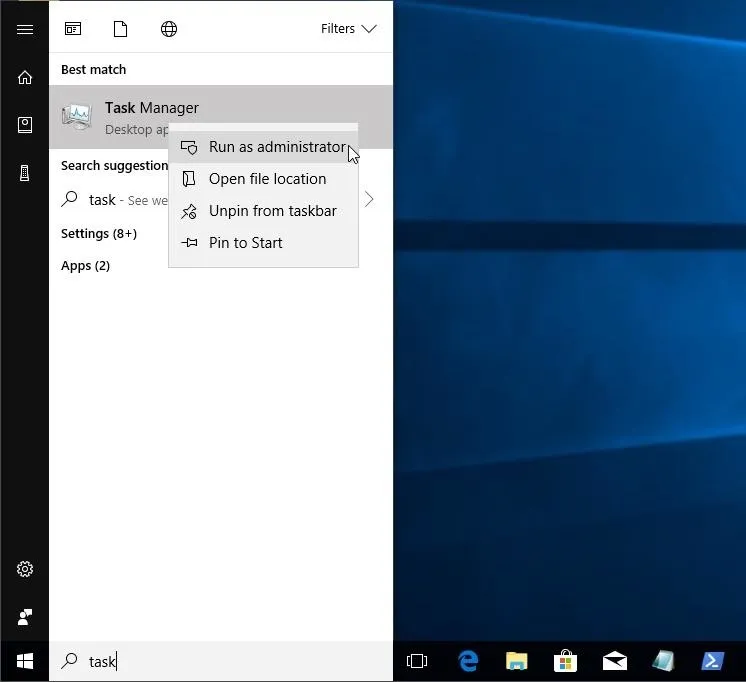Click the task web search suggestion
Screen dimensions: 746x682
[114, 200]
